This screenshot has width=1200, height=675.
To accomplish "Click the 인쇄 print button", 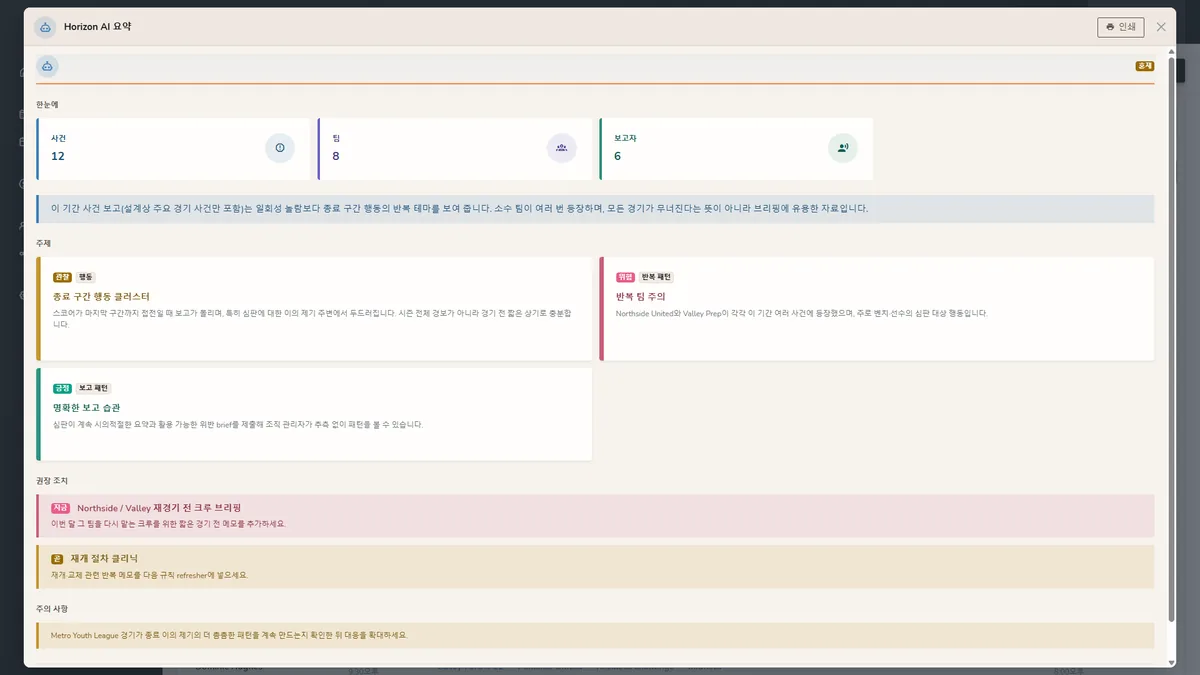I will coord(1120,27).
